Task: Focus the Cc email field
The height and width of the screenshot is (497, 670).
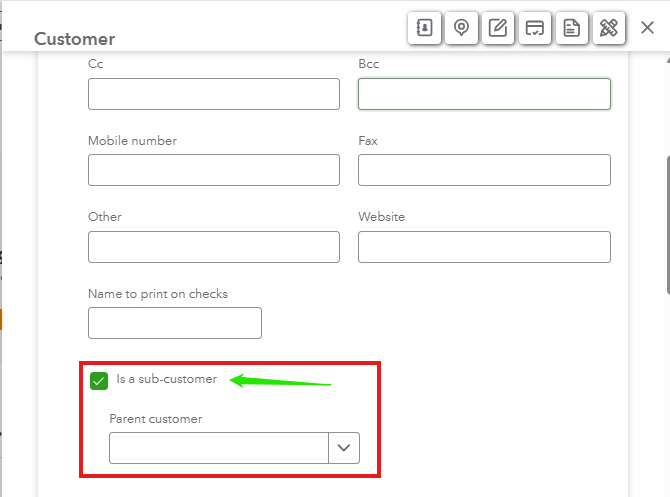Action: tap(214, 94)
